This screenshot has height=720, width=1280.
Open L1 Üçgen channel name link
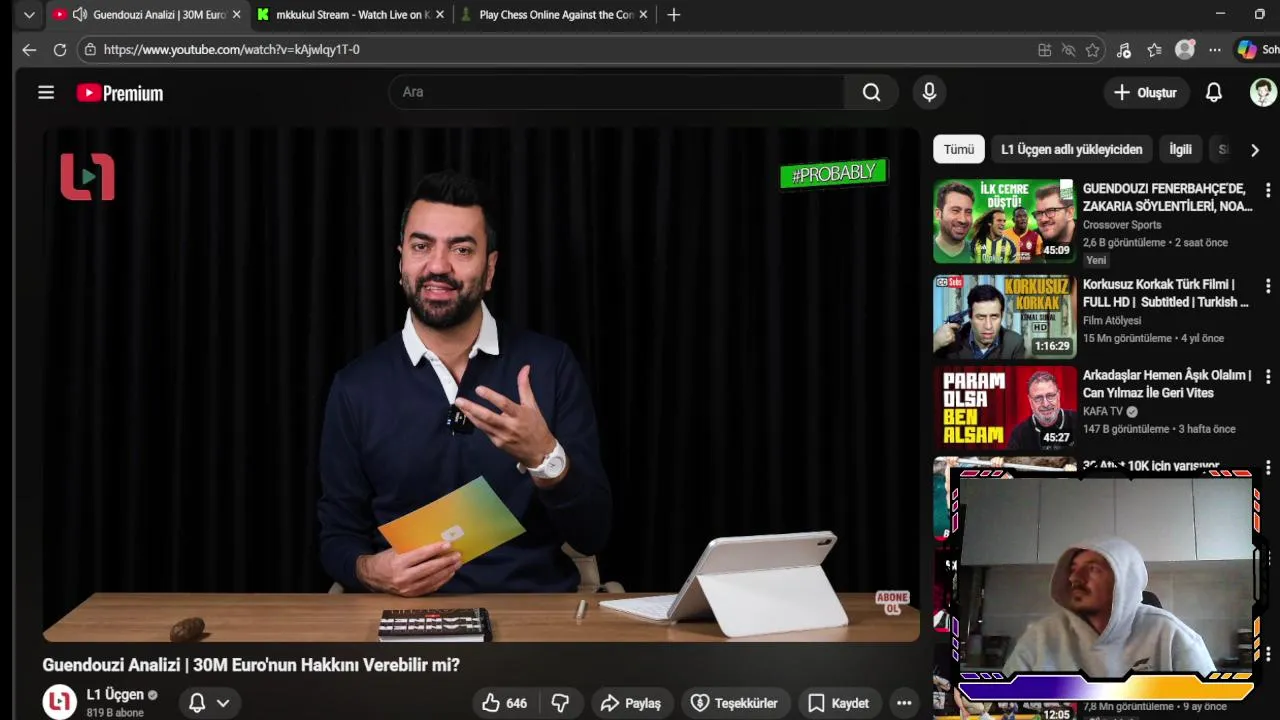click(x=115, y=695)
